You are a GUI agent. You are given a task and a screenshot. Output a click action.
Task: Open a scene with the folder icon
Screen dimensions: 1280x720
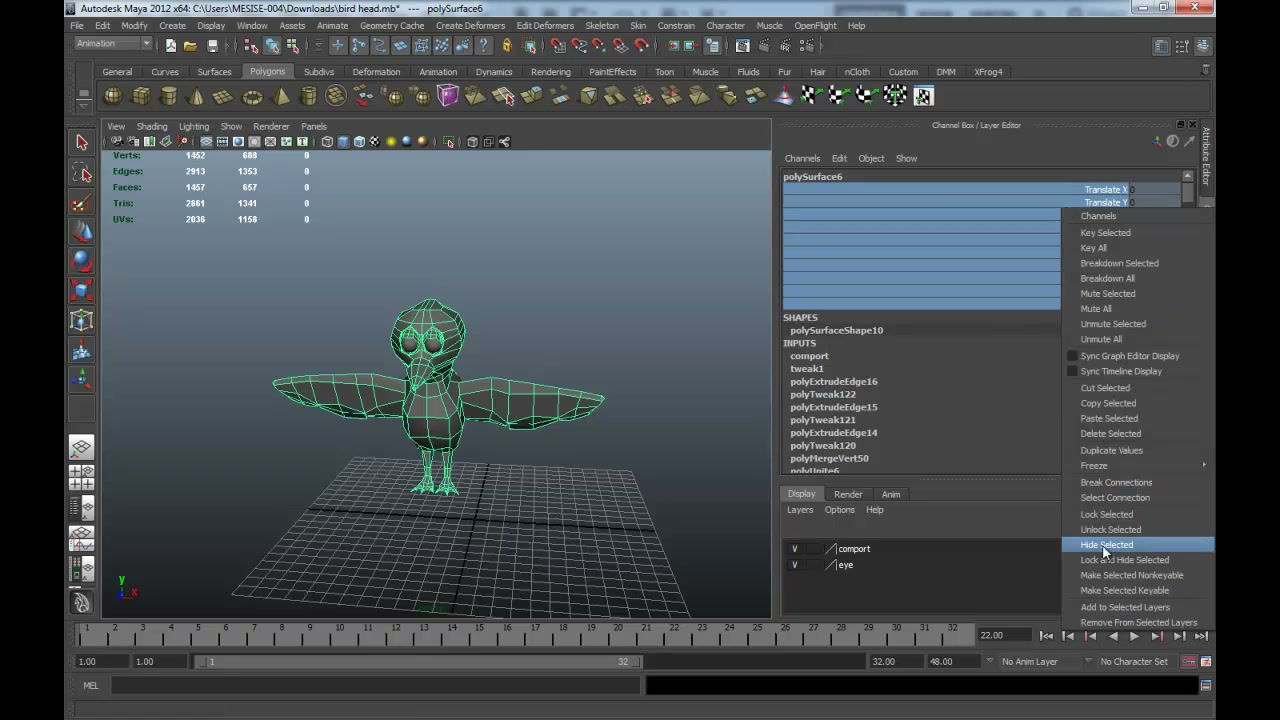tap(190, 46)
